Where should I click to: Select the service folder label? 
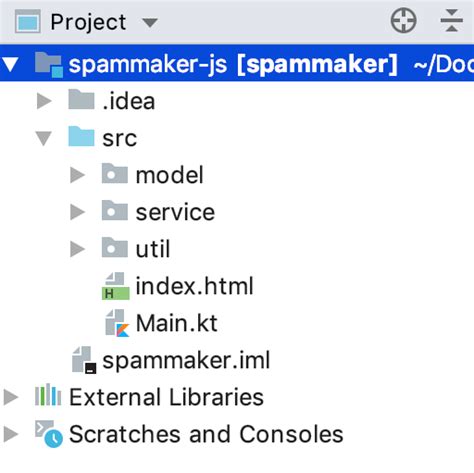pos(175,212)
